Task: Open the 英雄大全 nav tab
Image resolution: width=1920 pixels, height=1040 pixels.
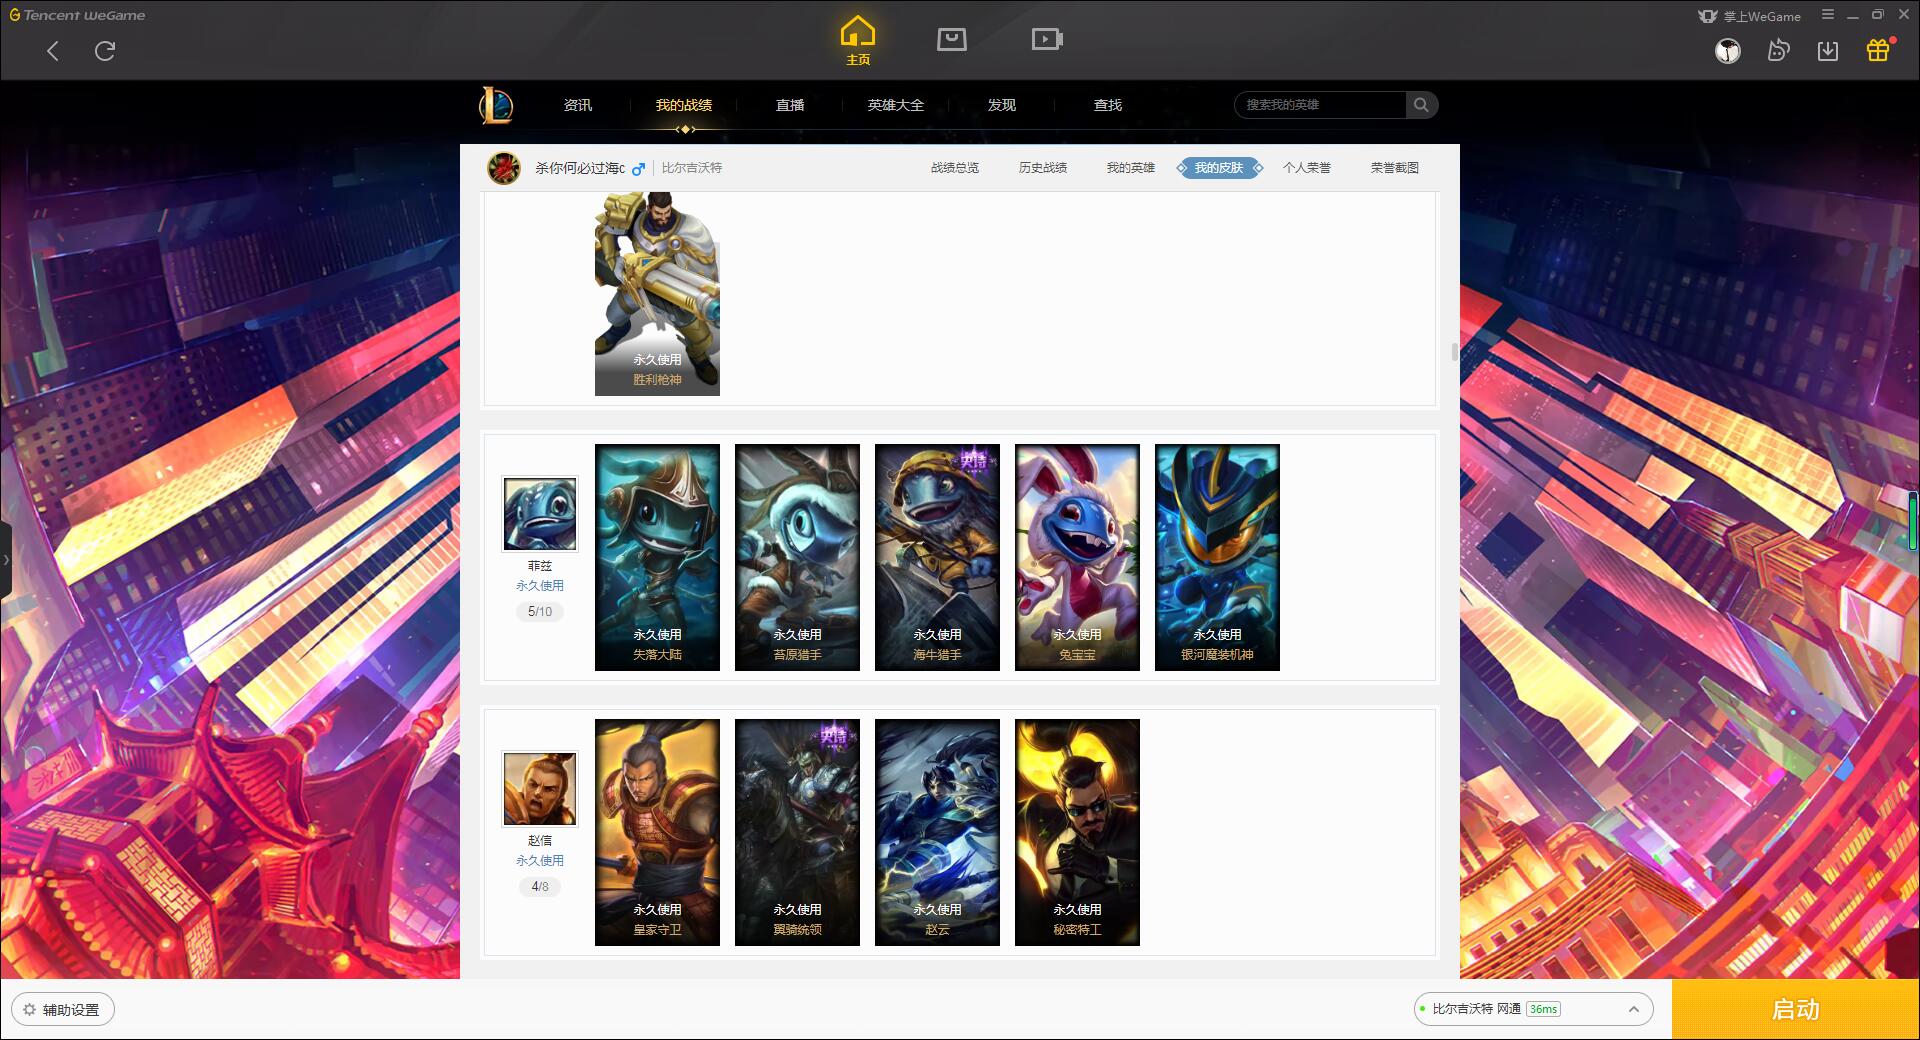Action: tap(896, 105)
